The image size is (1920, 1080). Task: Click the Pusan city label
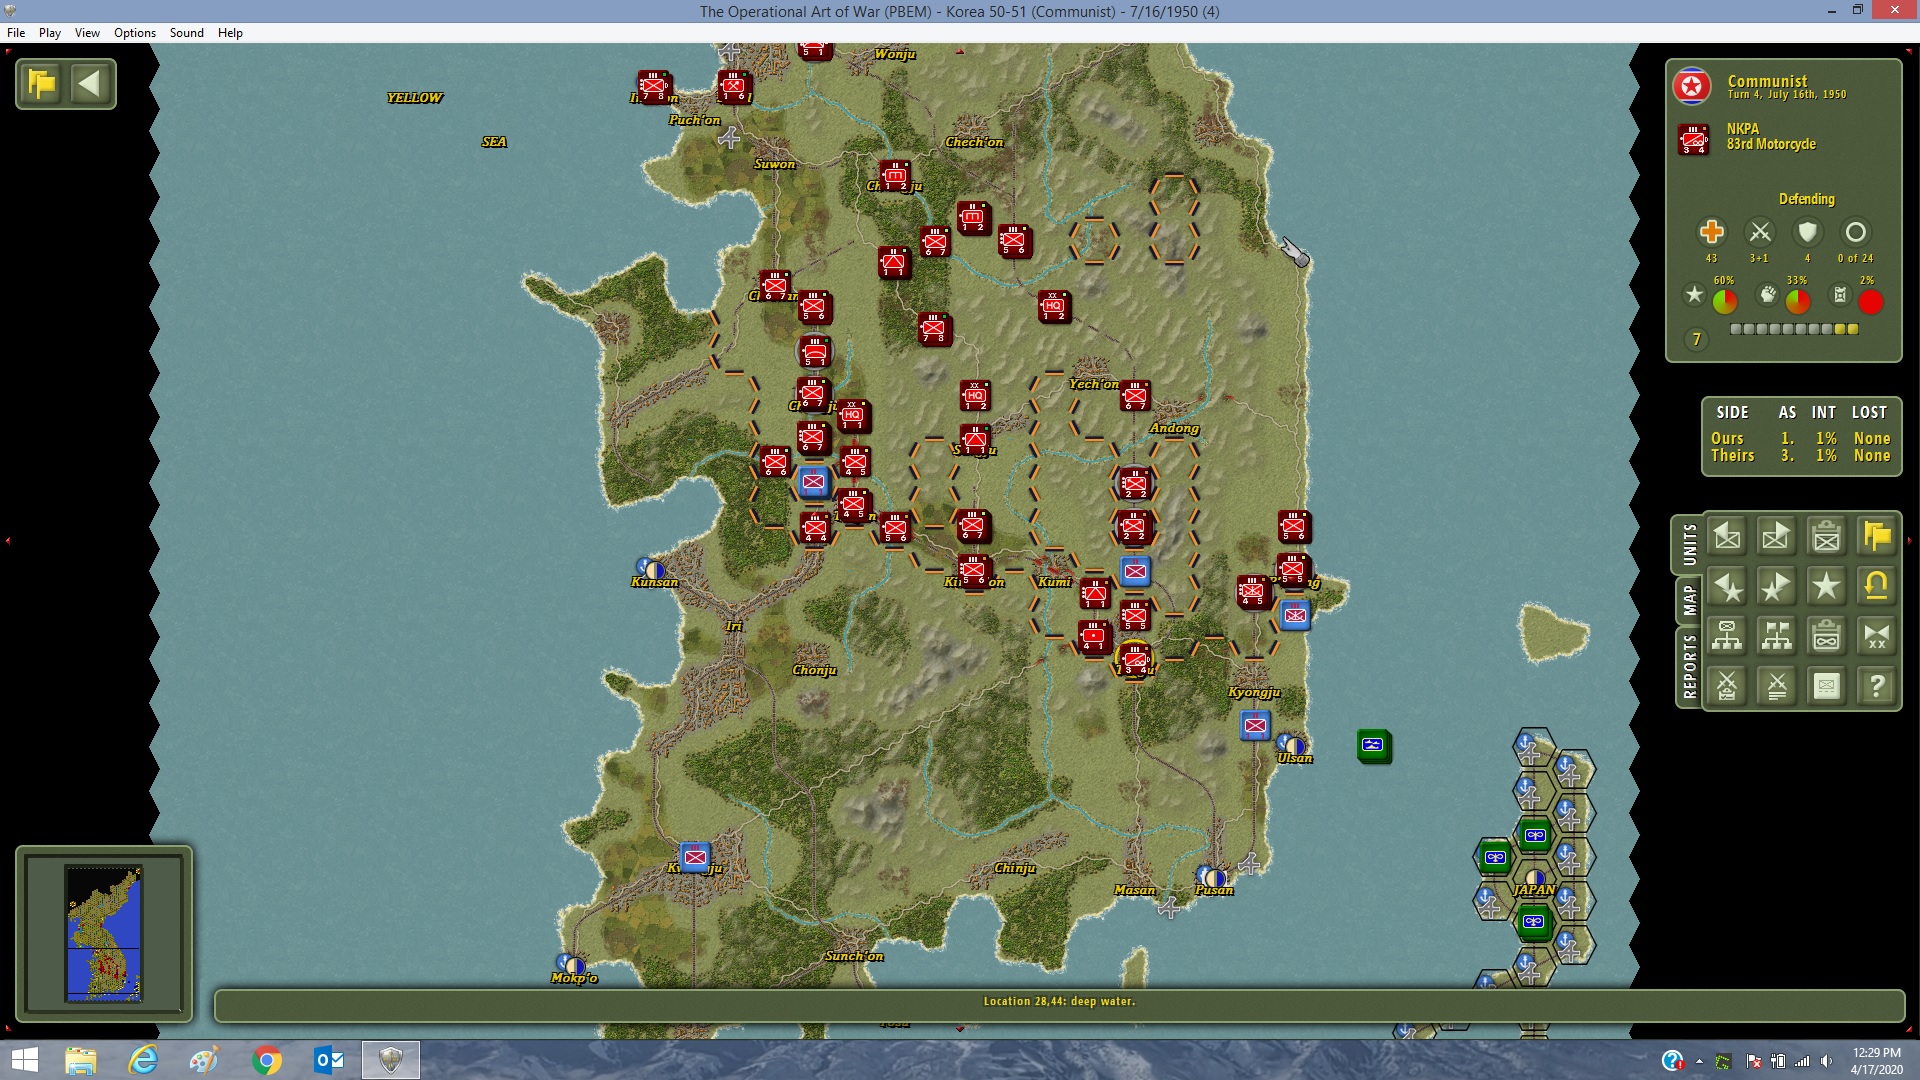1214,890
